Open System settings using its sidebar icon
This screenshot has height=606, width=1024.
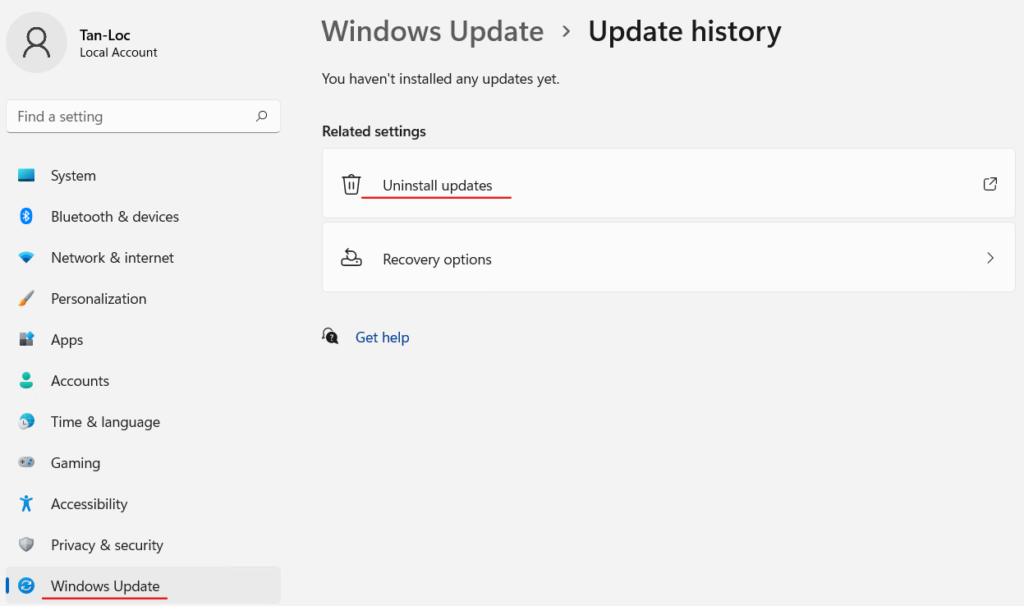(27, 175)
